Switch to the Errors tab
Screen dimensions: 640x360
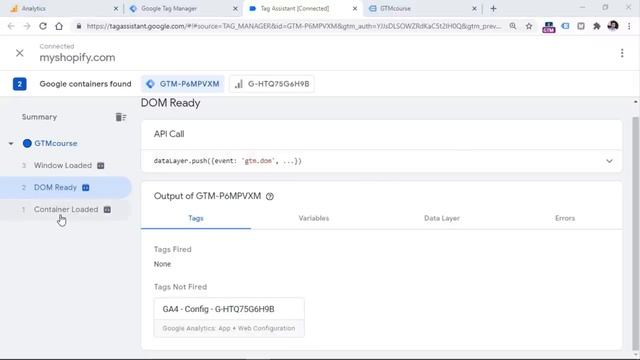tap(565, 218)
